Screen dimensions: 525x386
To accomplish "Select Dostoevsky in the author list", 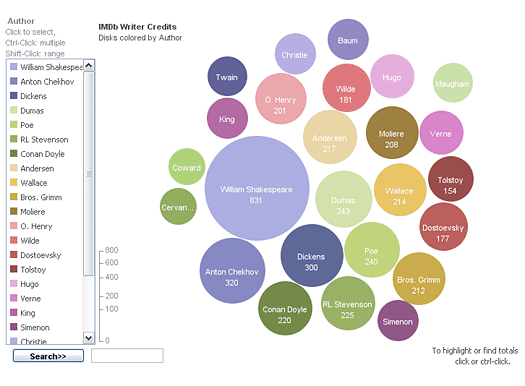I will coord(35,255).
